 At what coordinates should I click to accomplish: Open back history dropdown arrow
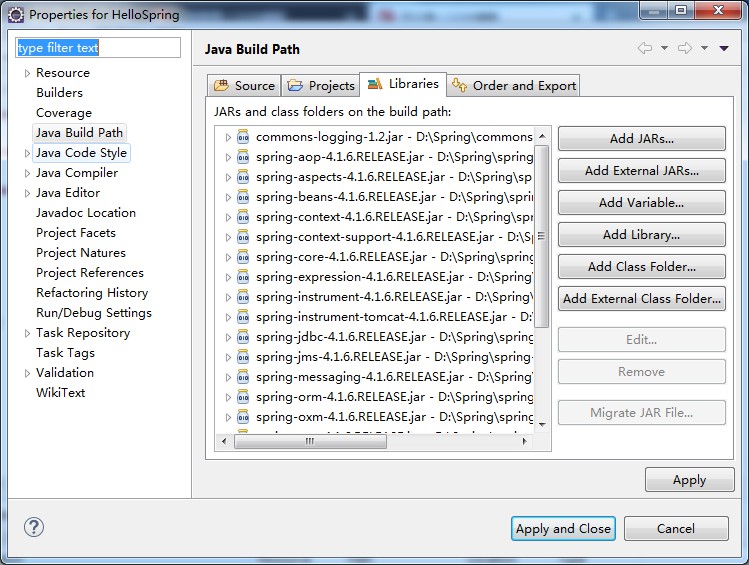(664, 48)
